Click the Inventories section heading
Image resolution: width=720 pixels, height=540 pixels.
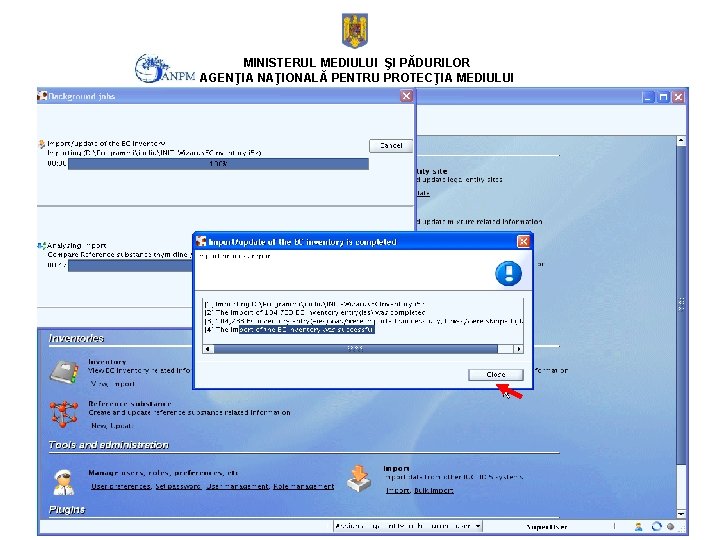pos(76,338)
